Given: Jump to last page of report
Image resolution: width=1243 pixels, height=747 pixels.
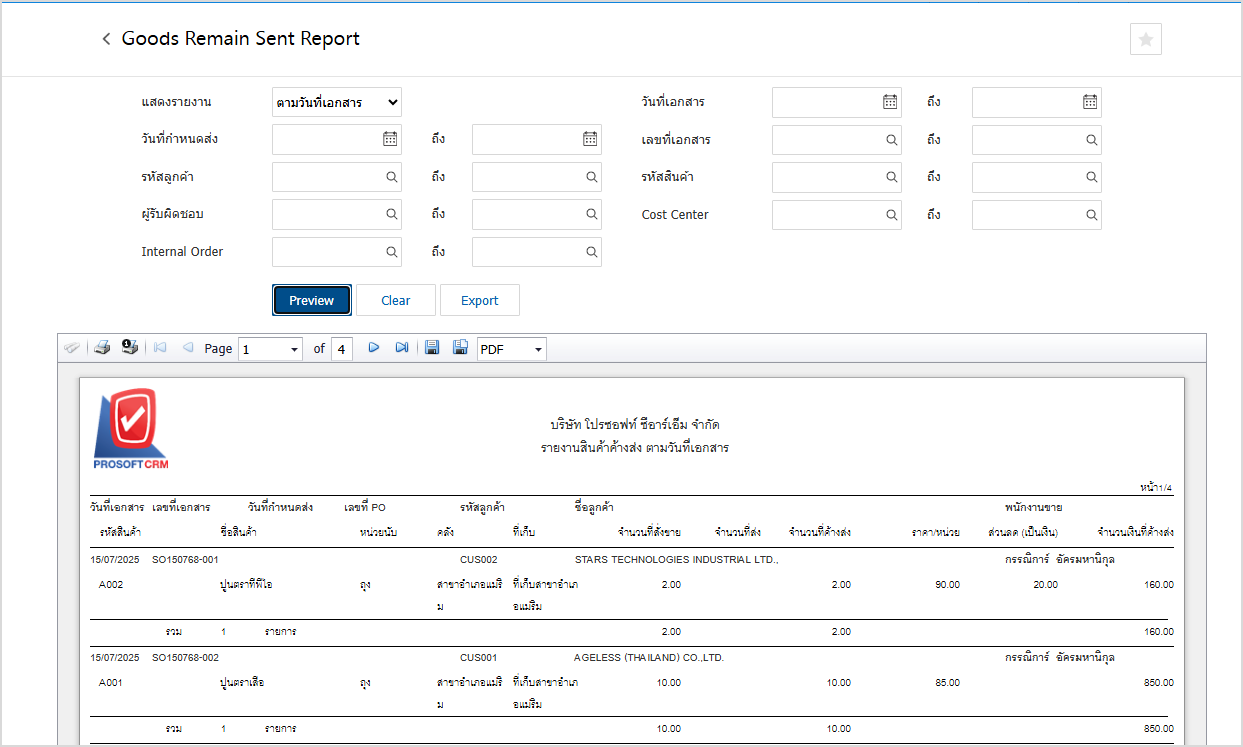Looking at the screenshot, I should (x=401, y=348).
